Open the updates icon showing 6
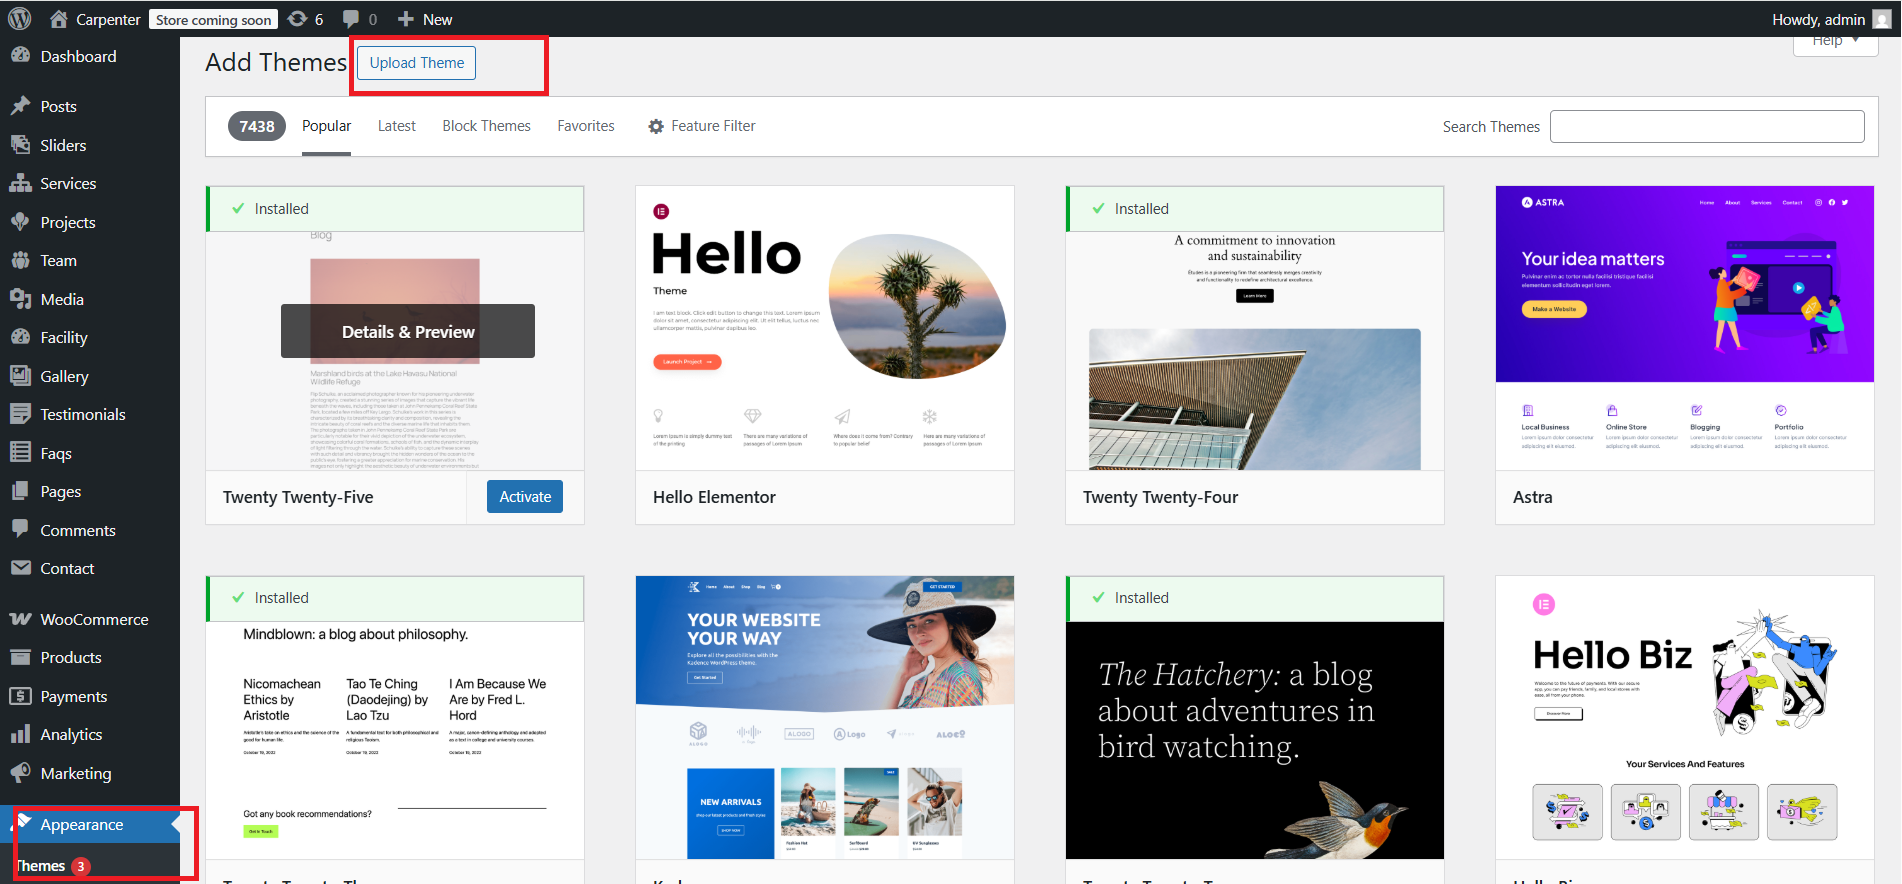1902x884 pixels. (298, 19)
